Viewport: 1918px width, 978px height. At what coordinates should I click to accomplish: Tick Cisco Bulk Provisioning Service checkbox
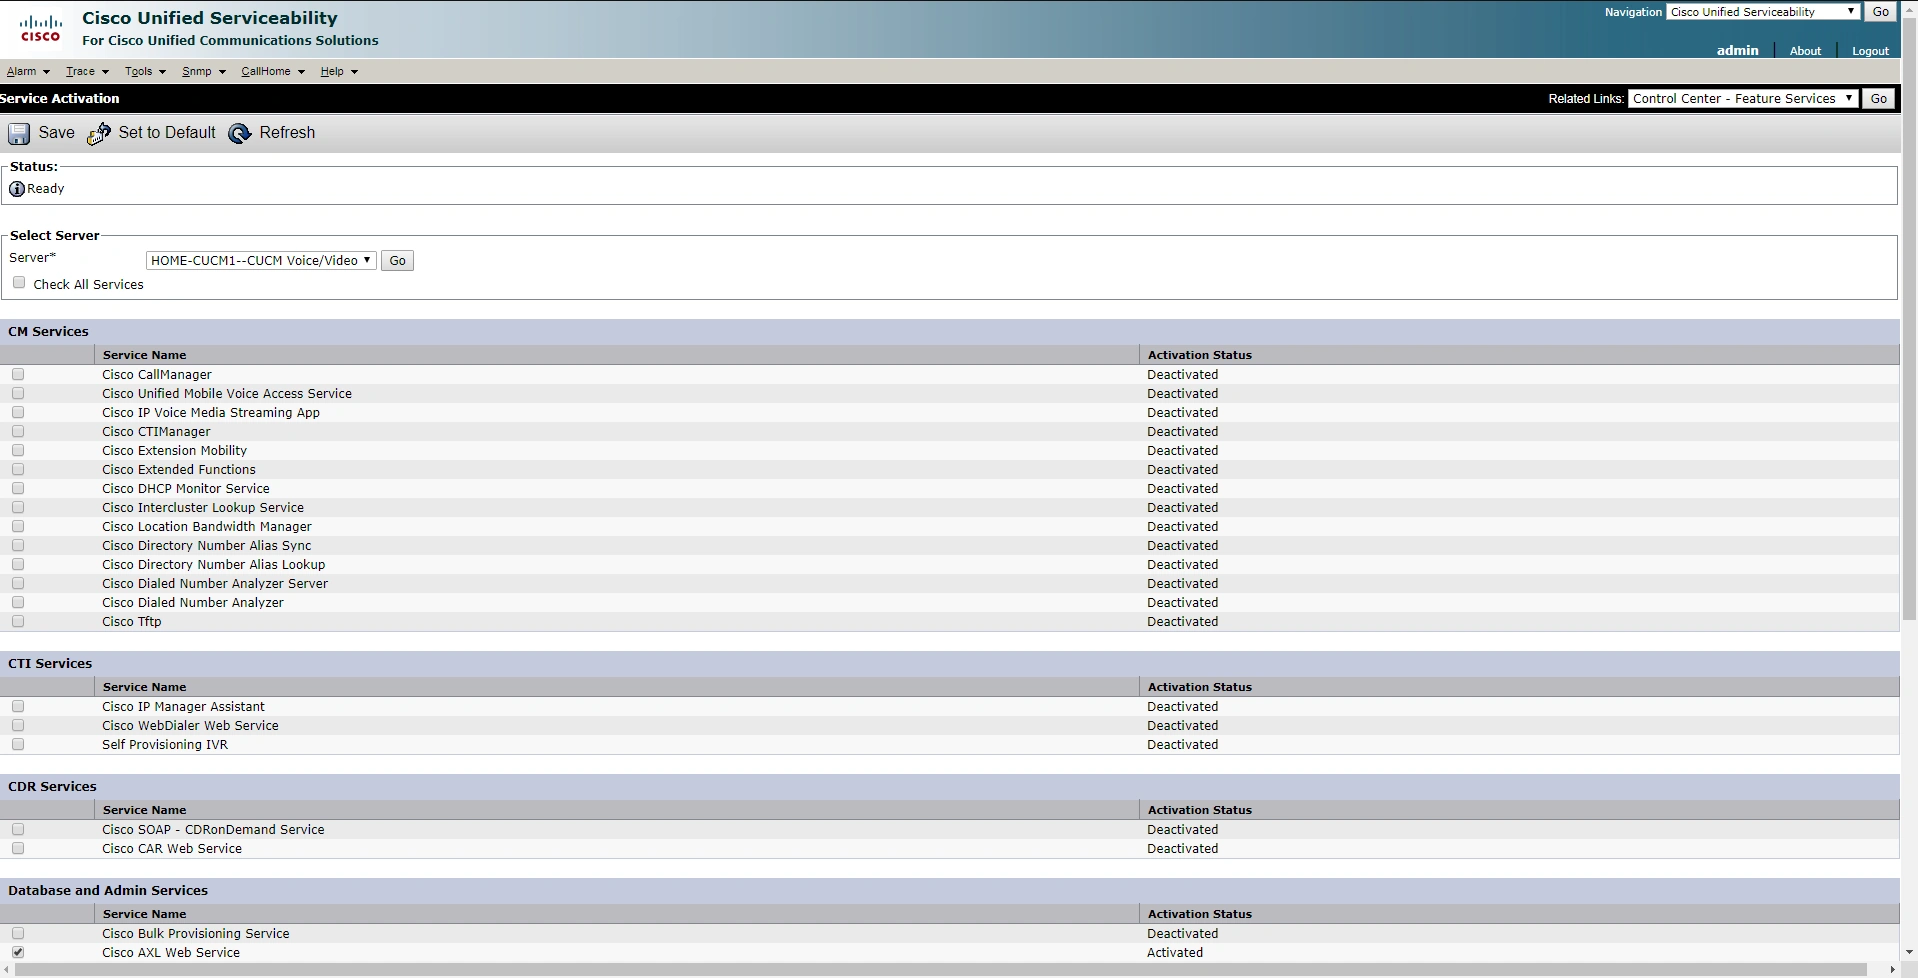click(x=18, y=933)
